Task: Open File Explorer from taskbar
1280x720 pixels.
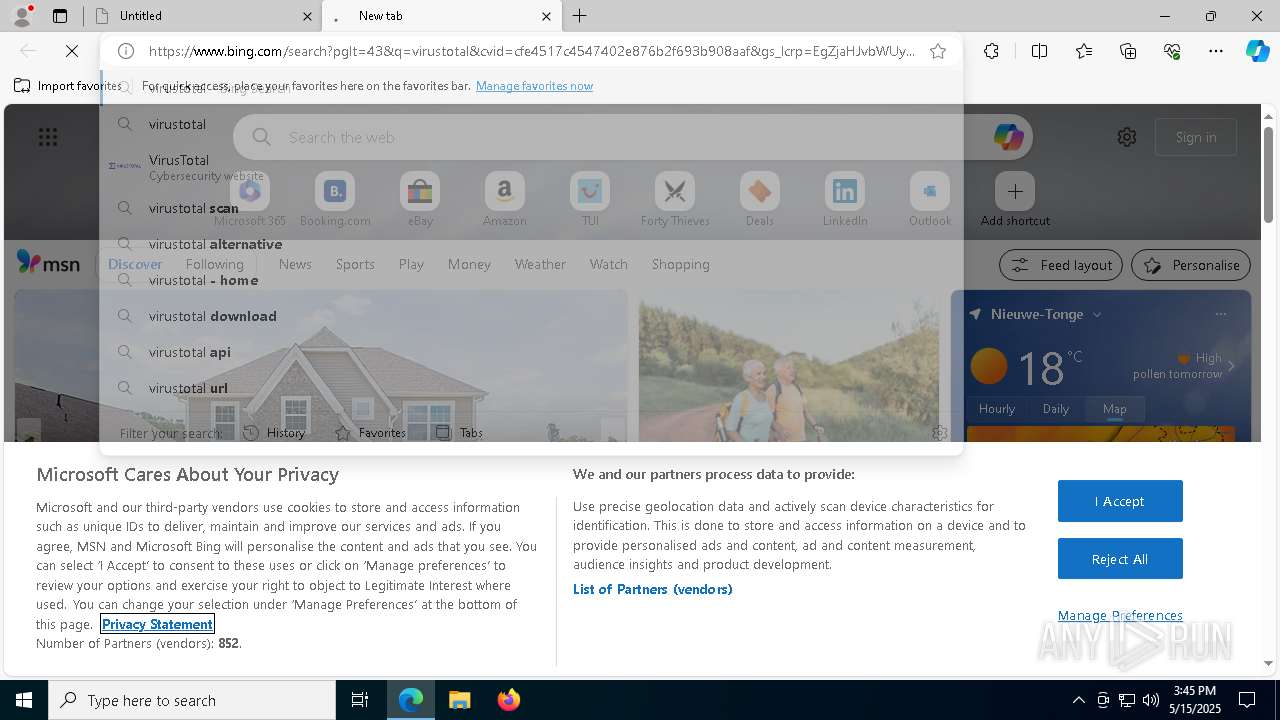Action: pyautogui.click(x=459, y=700)
